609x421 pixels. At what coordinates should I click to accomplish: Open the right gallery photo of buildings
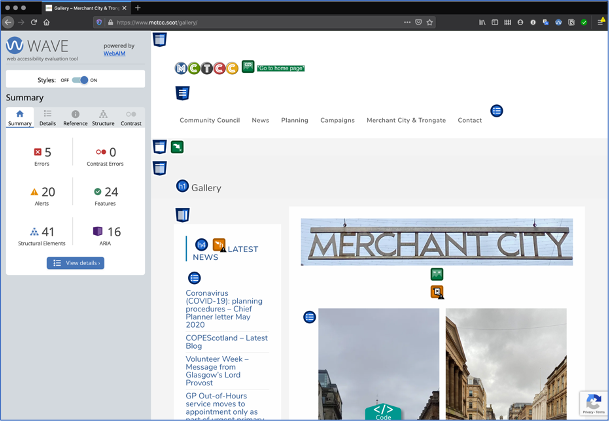[x=506, y=364]
